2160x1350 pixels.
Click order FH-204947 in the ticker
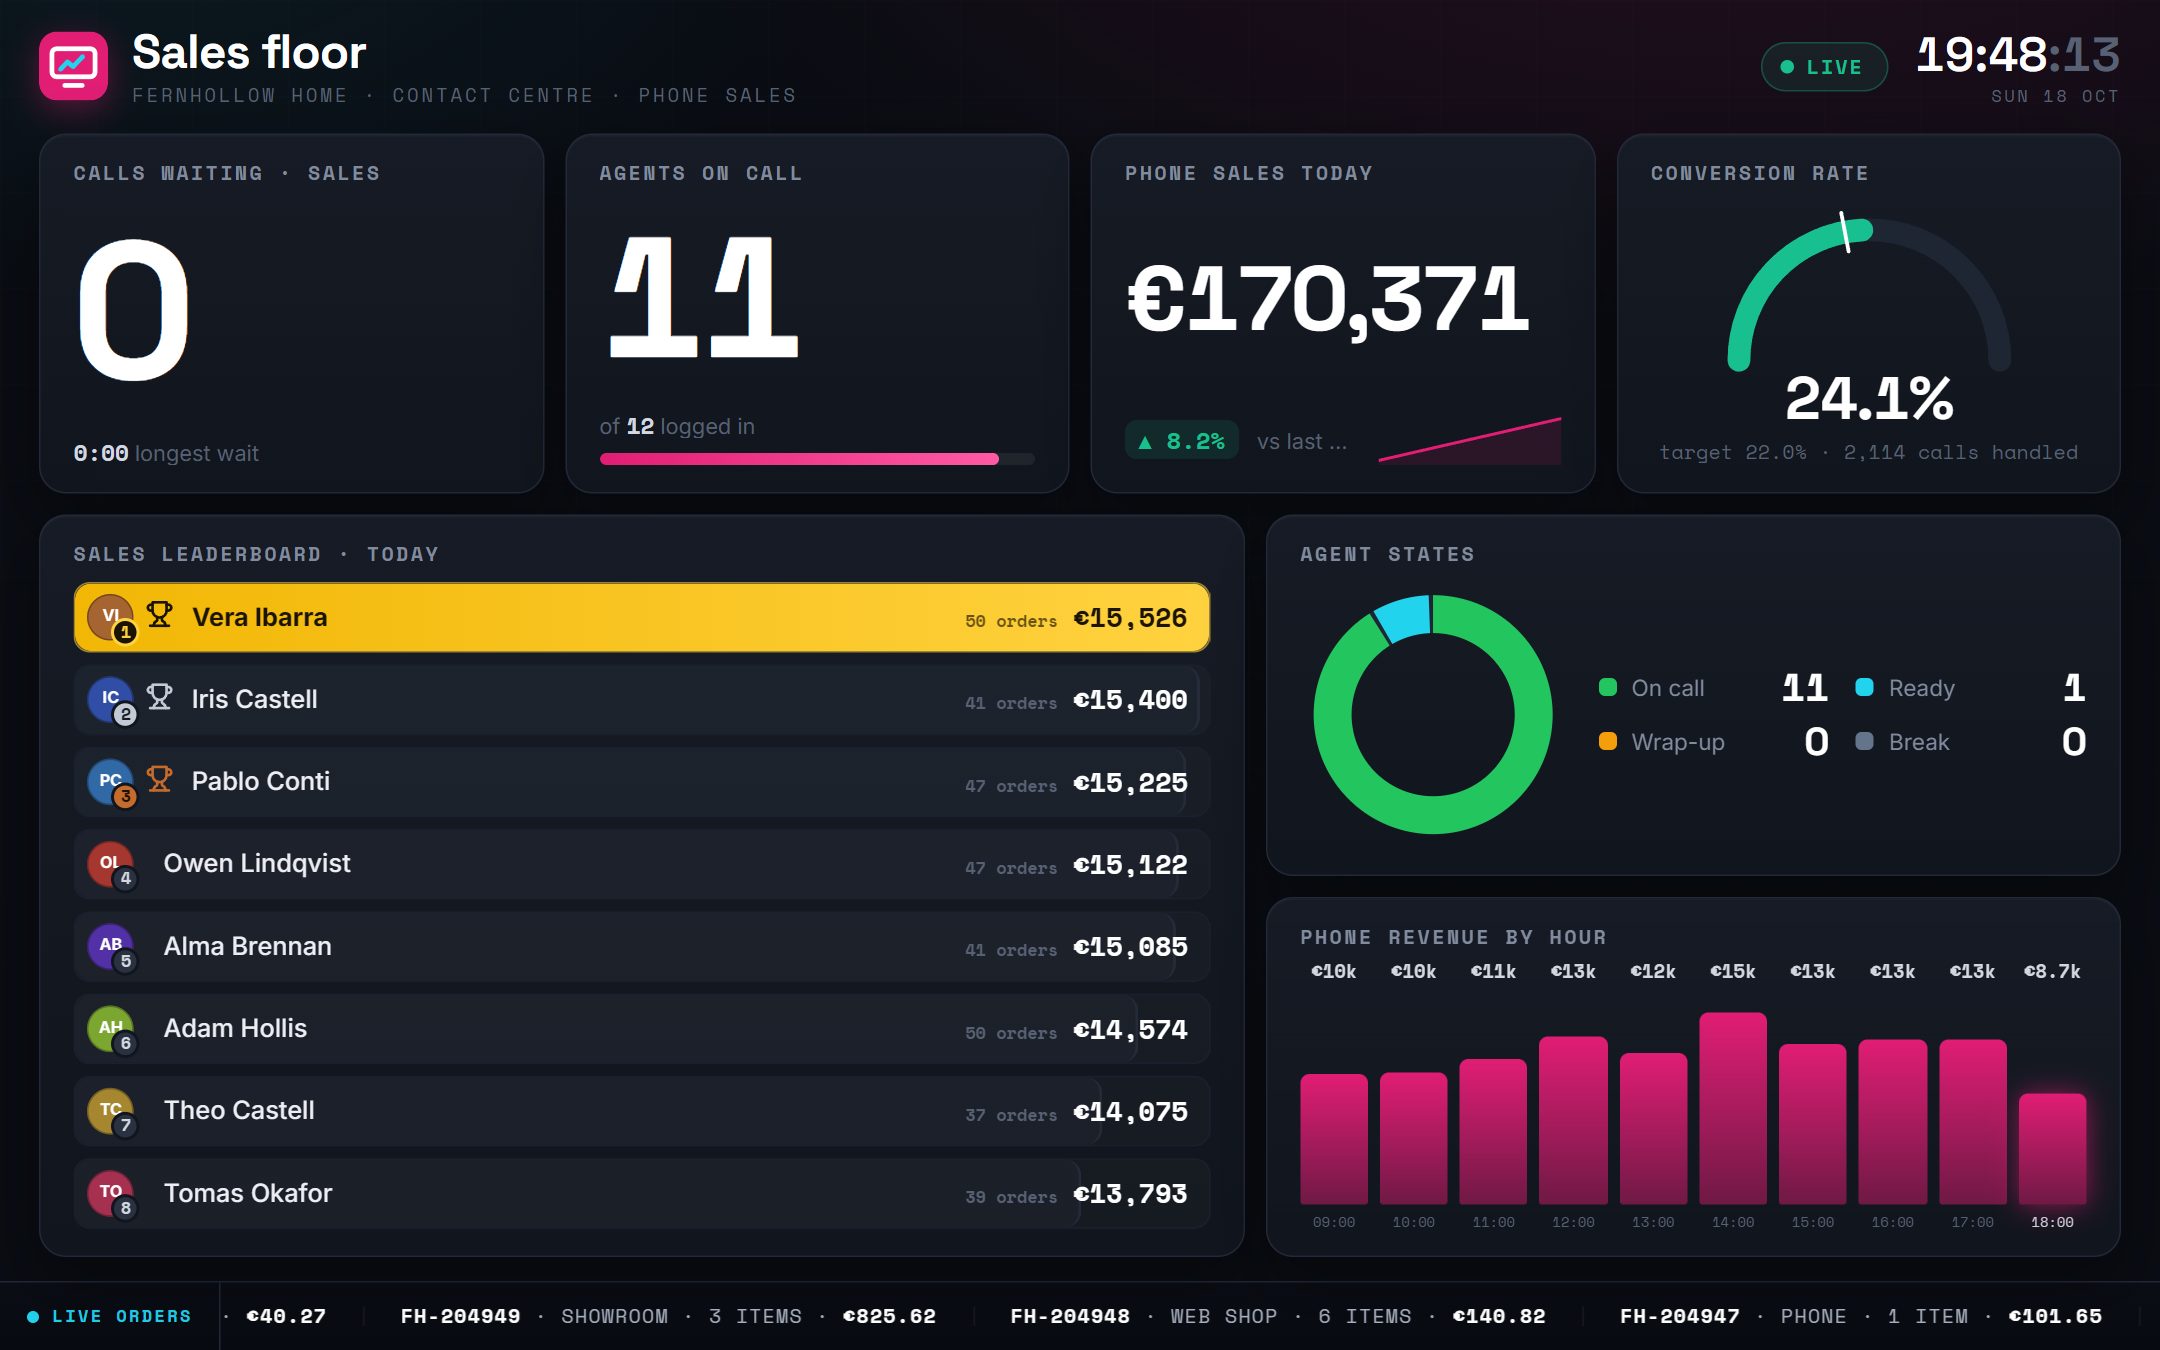pos(1680,1316)
